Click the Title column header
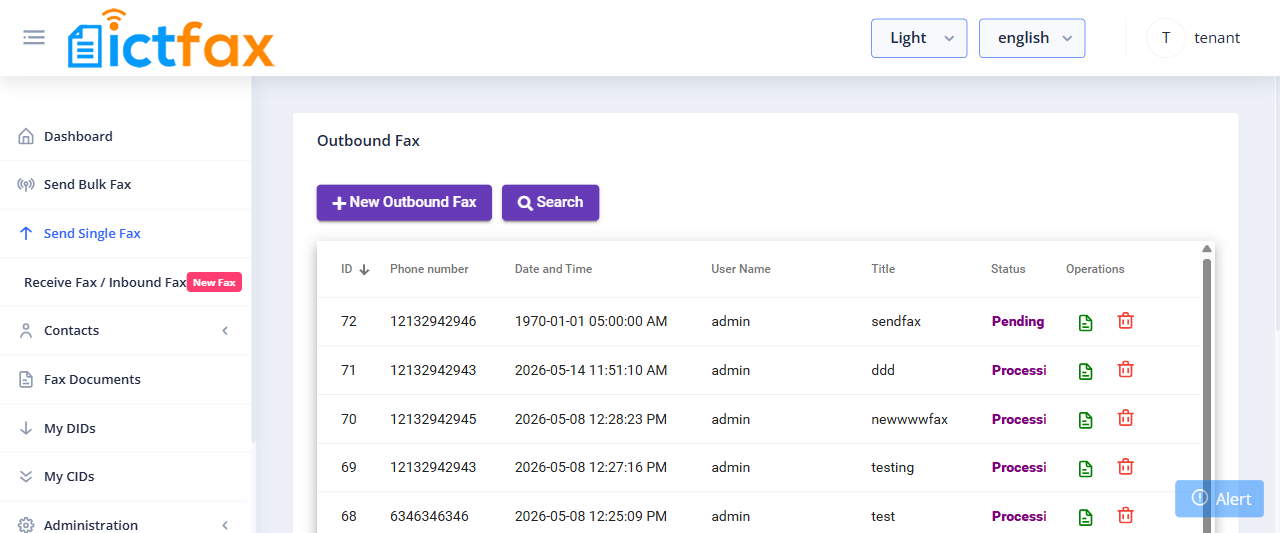The width and height of the screenshot is (1280, 533). pos(883,269)
